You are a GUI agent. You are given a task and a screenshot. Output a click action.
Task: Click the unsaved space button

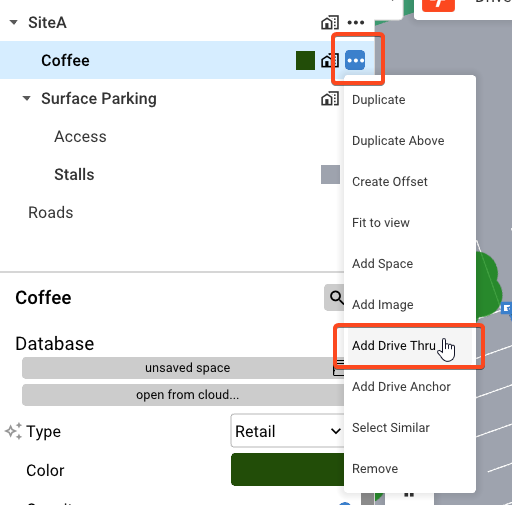coord(183,368)
